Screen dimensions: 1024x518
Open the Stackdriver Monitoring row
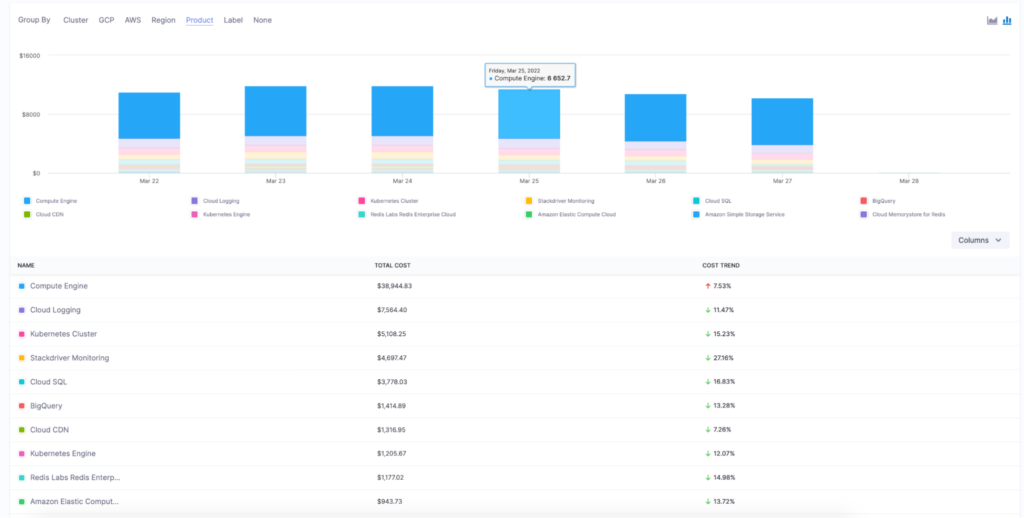tap(514, 358)
